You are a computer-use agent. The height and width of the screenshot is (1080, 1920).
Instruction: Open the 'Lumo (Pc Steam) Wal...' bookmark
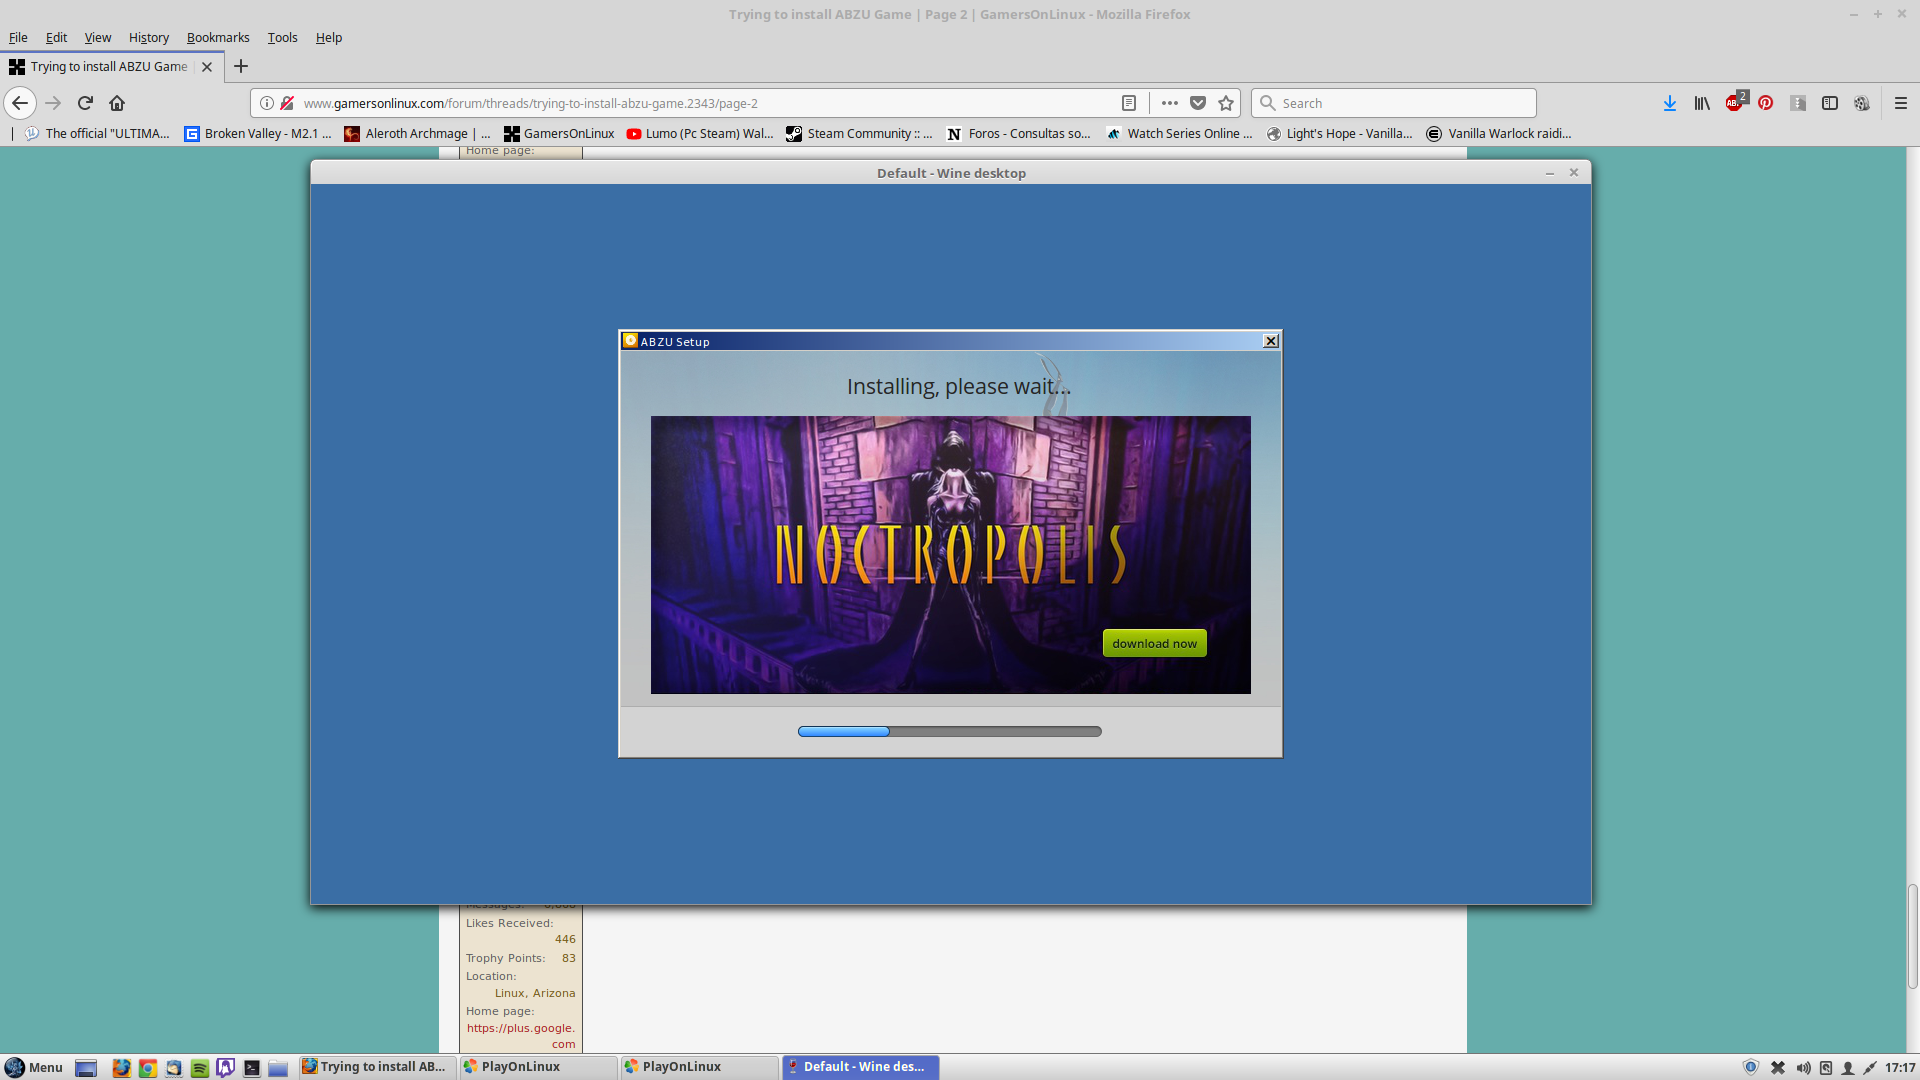coord(700,133)
